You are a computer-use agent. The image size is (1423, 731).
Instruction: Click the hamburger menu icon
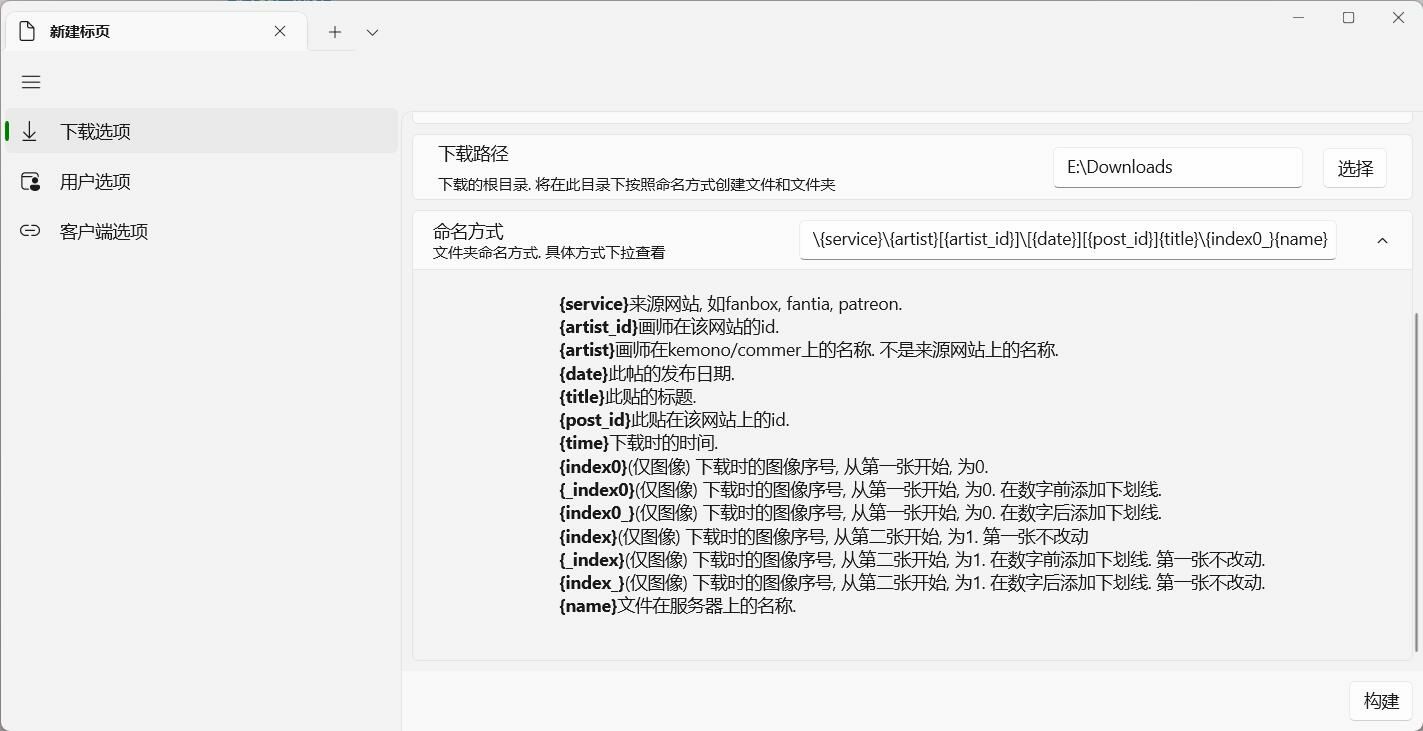coord(31,82)
